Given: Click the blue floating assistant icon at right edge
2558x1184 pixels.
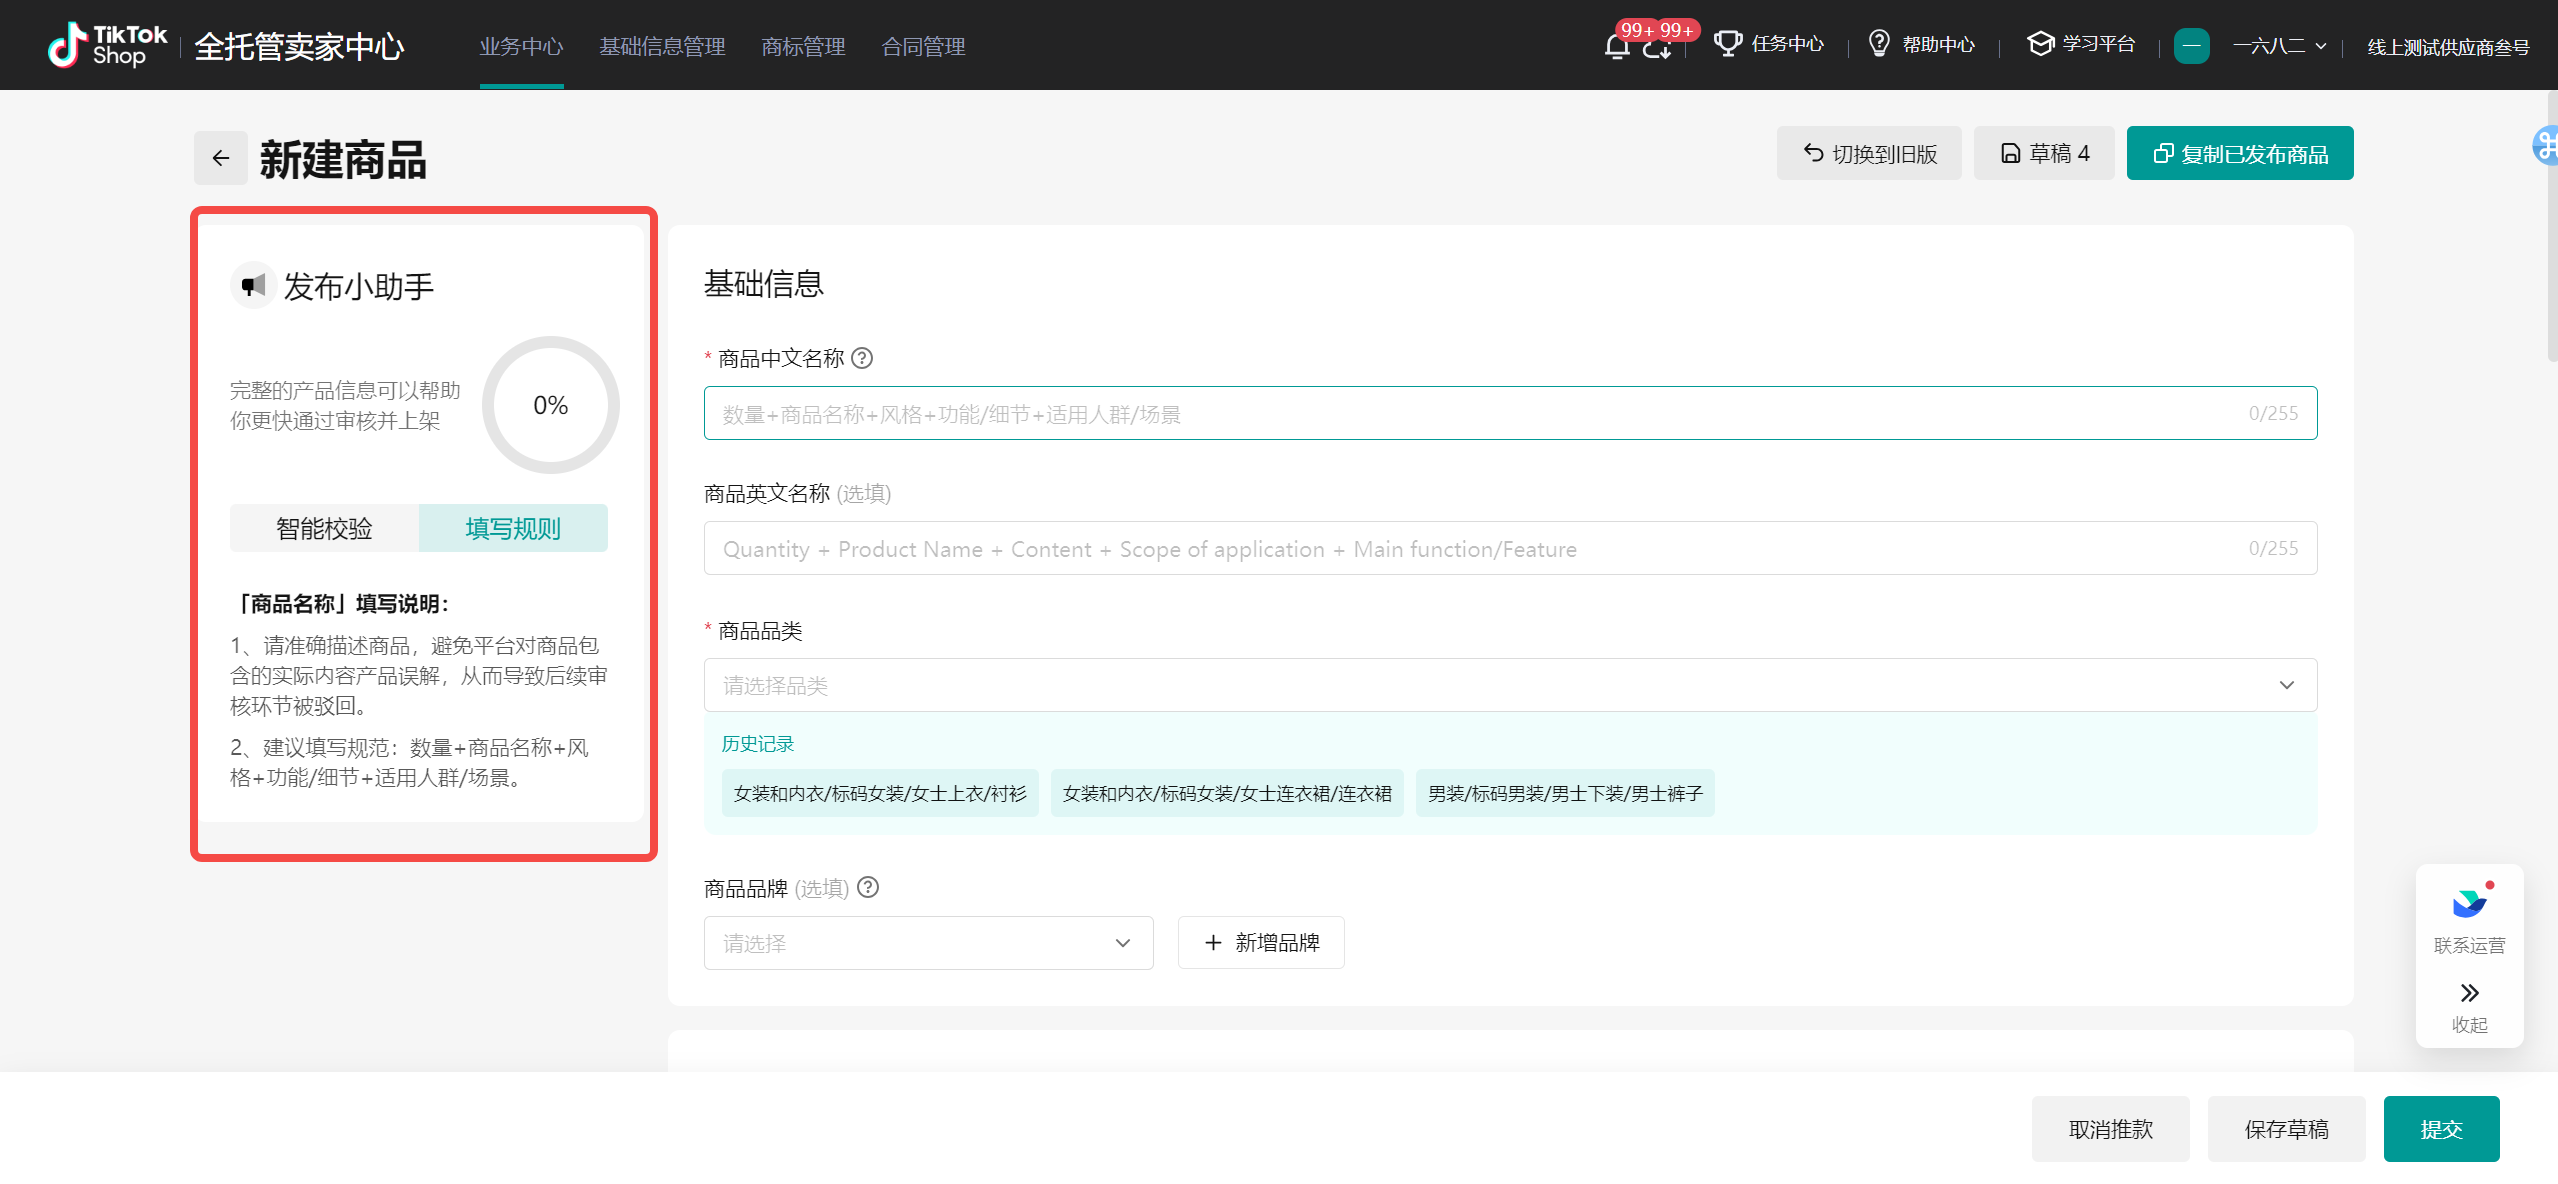Looking at the screenshot, I should coord(2546,146).
